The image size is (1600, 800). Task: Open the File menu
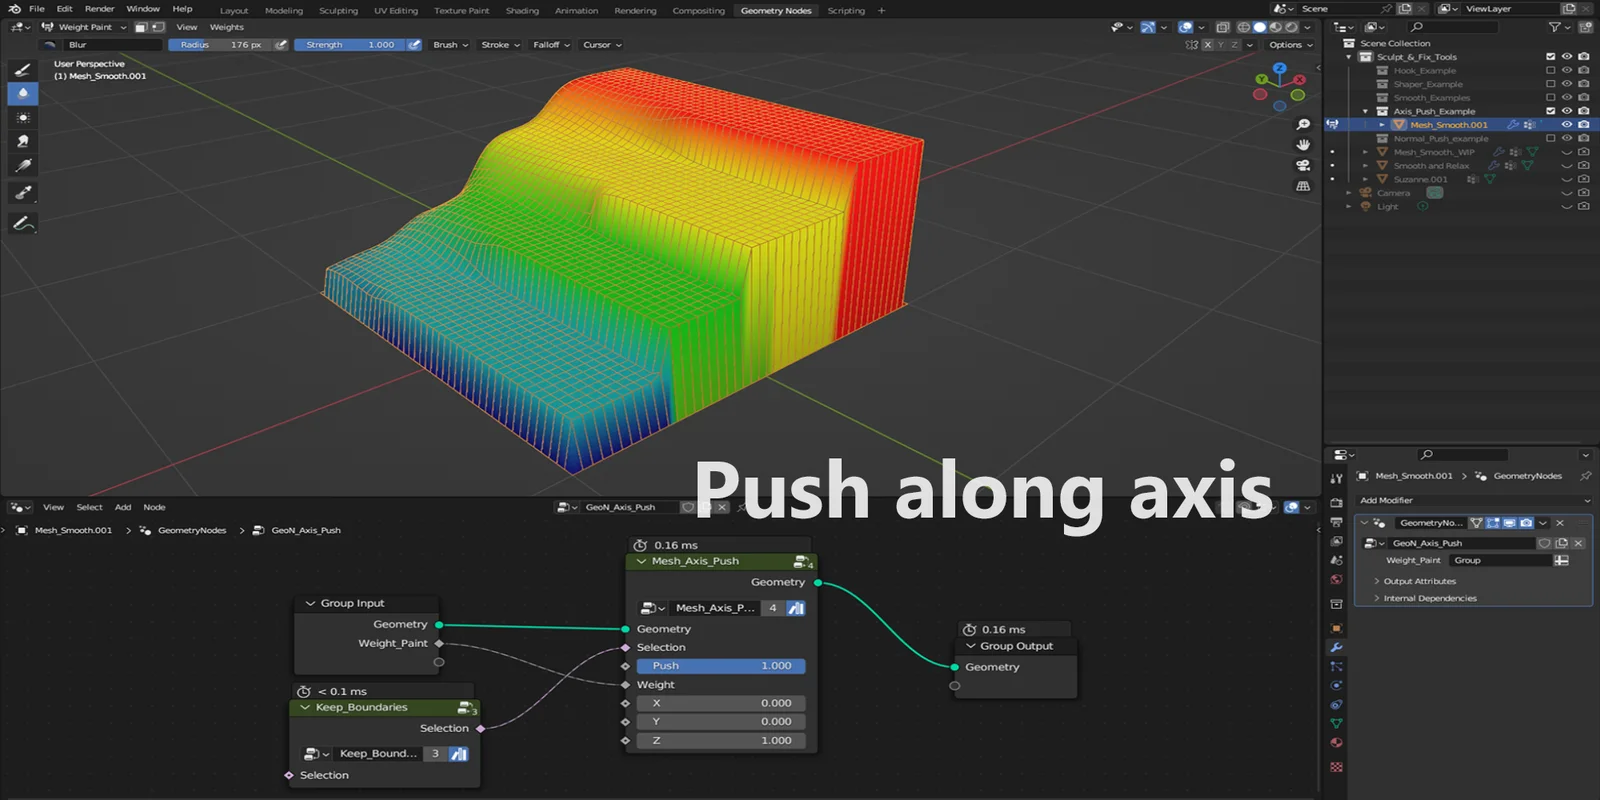(x=37, y=9)
